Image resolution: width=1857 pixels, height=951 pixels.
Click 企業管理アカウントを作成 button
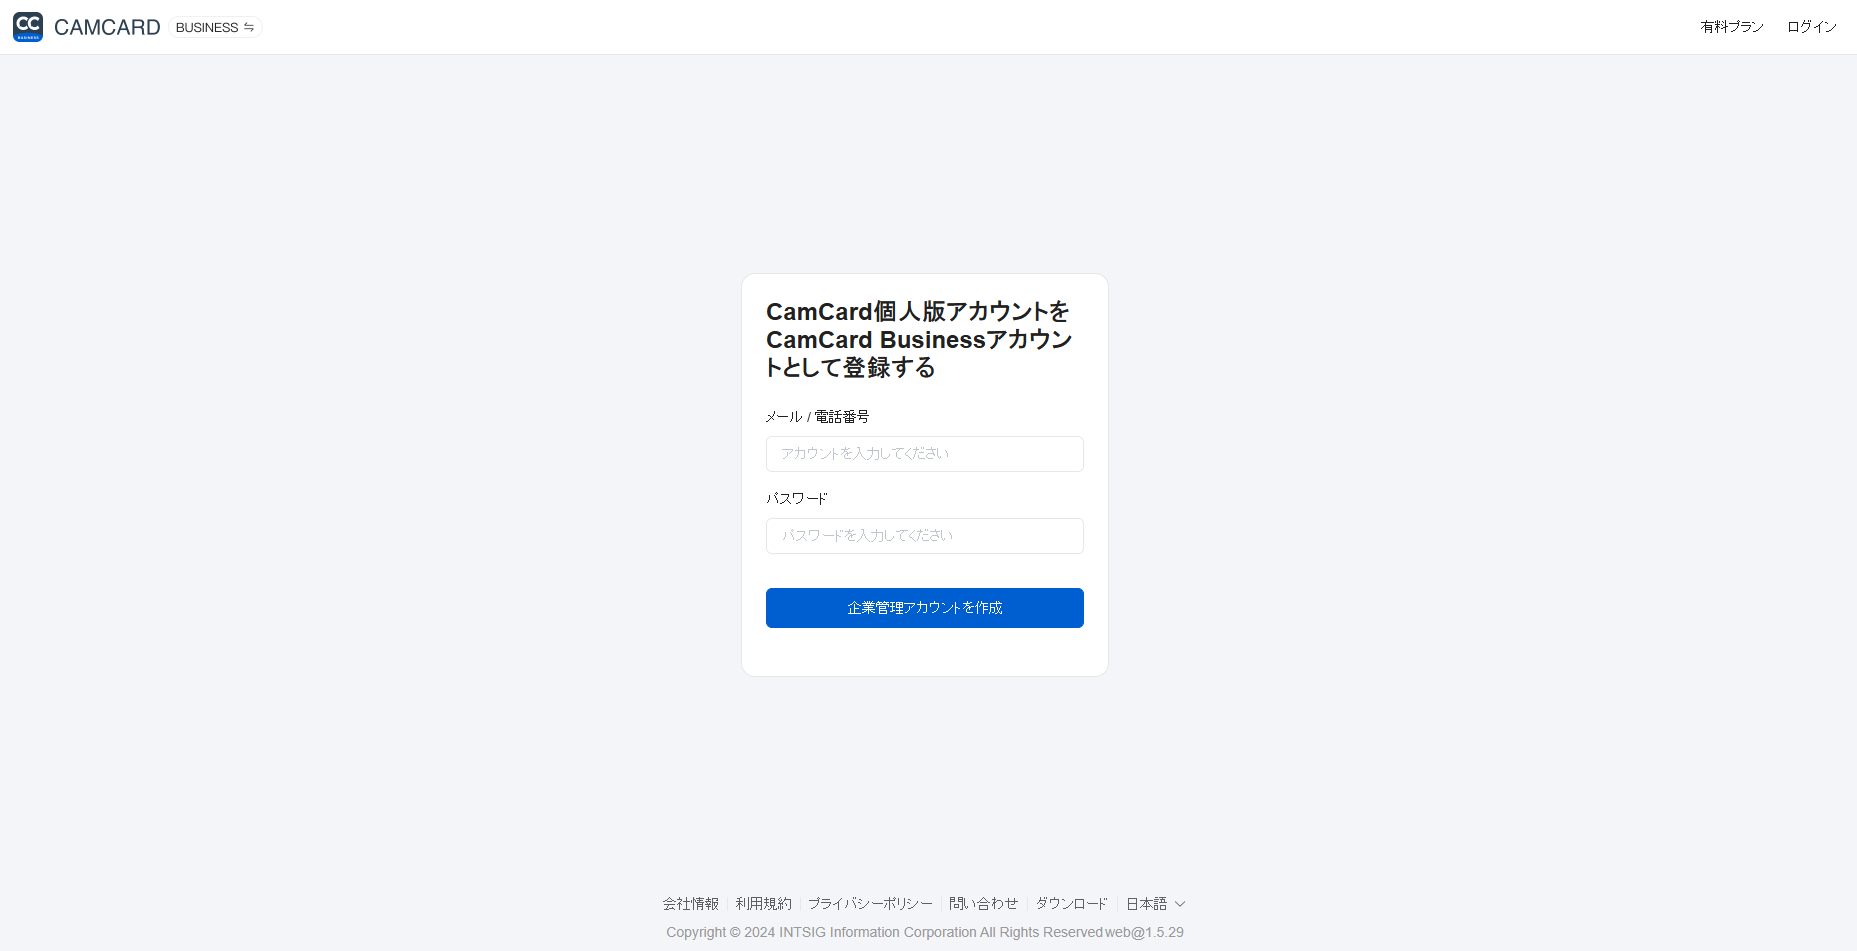925,608
